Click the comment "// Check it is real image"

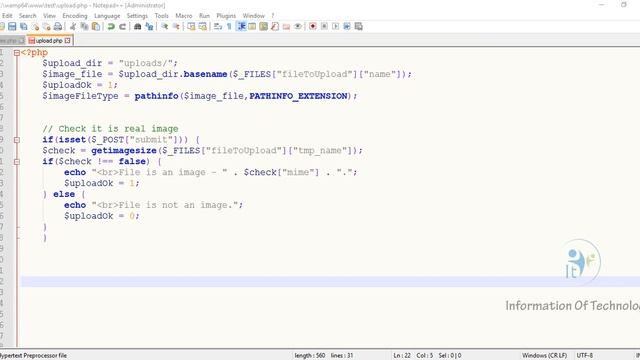click(110, 129)
